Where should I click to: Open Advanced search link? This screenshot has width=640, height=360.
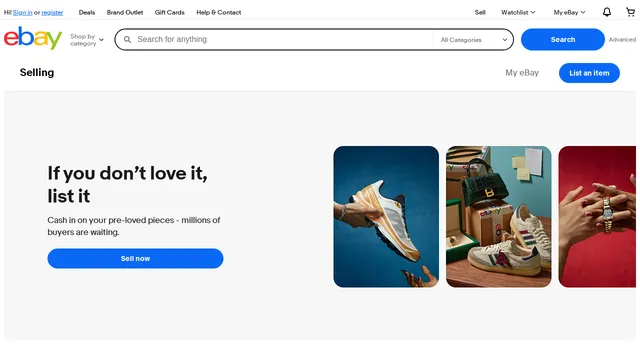(x=622, y=40)
